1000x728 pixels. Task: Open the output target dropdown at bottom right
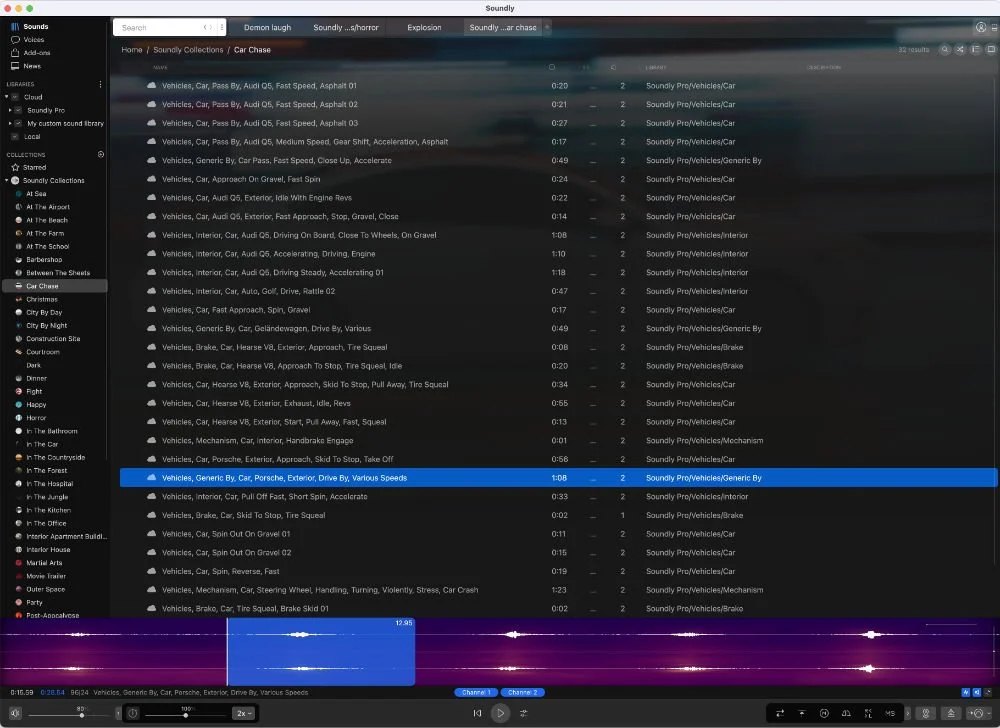click(x=980, y=713)
